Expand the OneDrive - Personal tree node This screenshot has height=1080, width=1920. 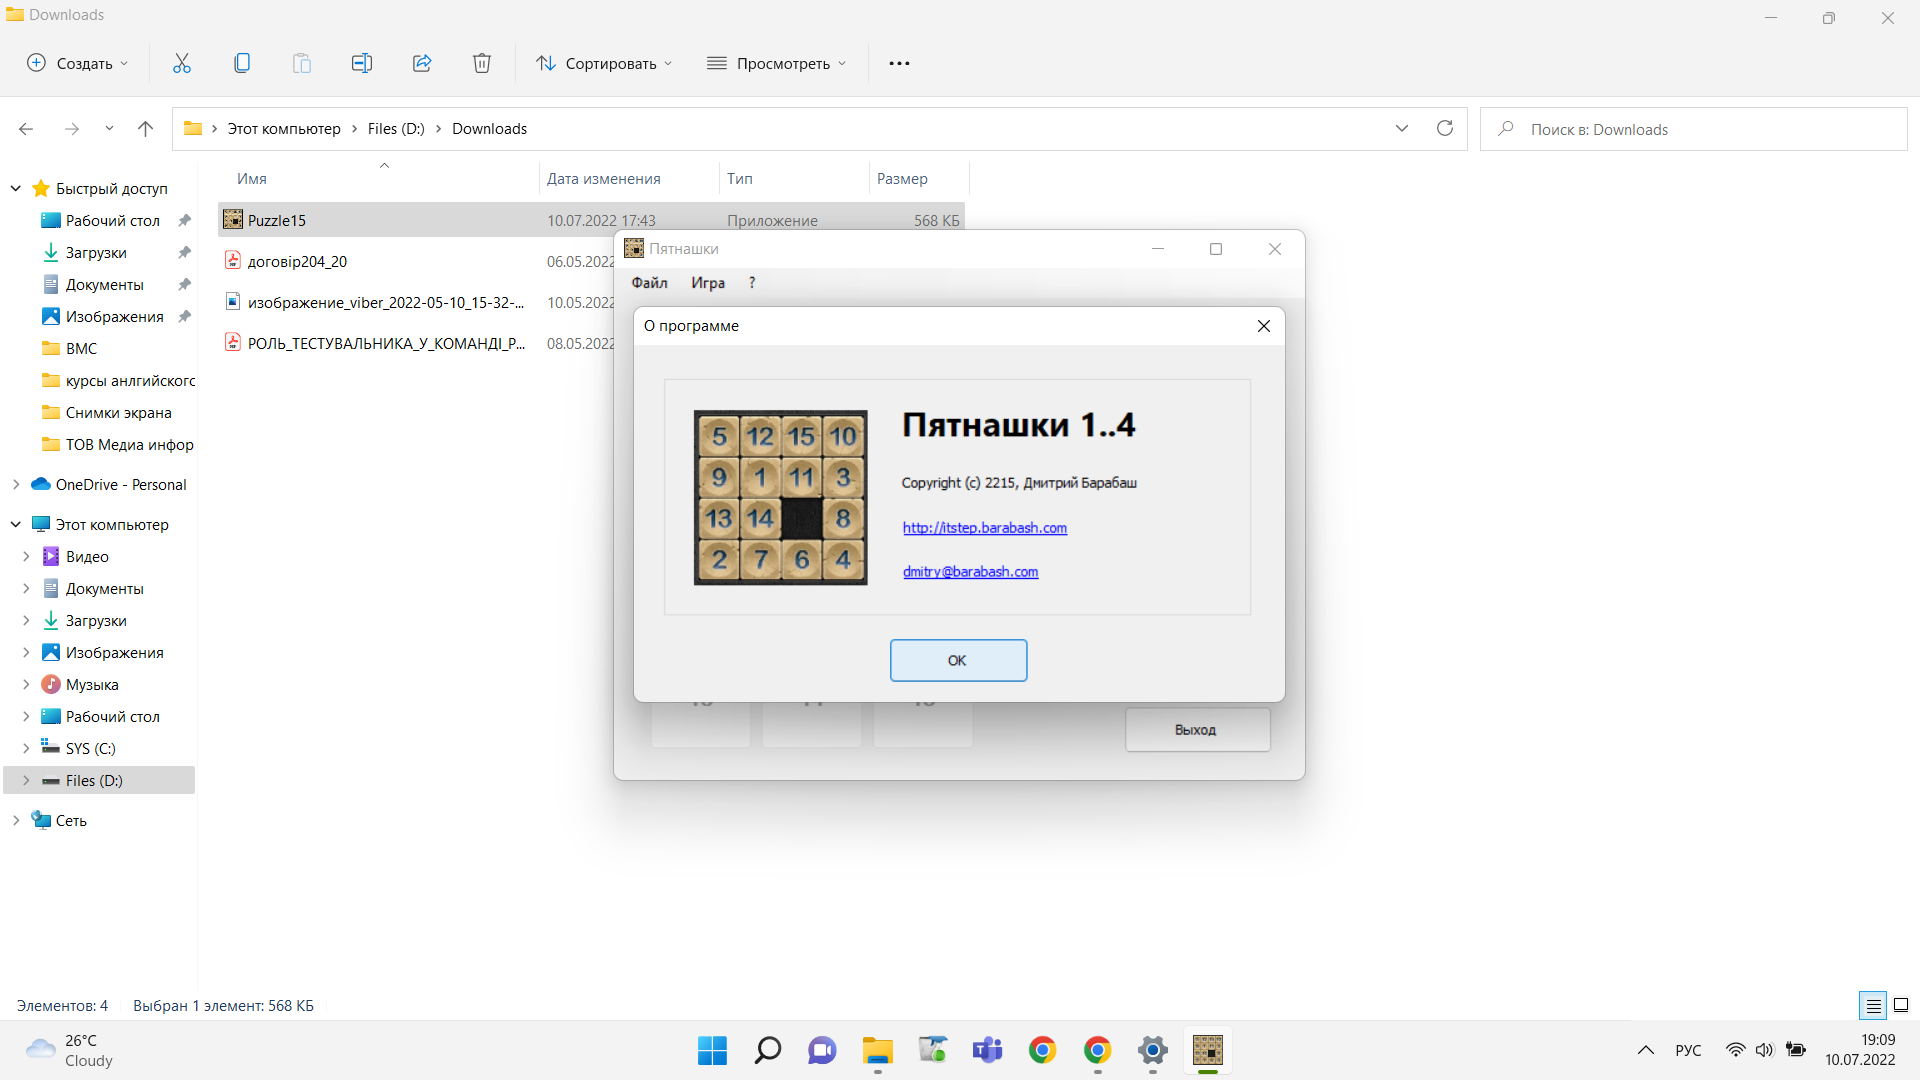pyautogui.click(x=16, y=484)
